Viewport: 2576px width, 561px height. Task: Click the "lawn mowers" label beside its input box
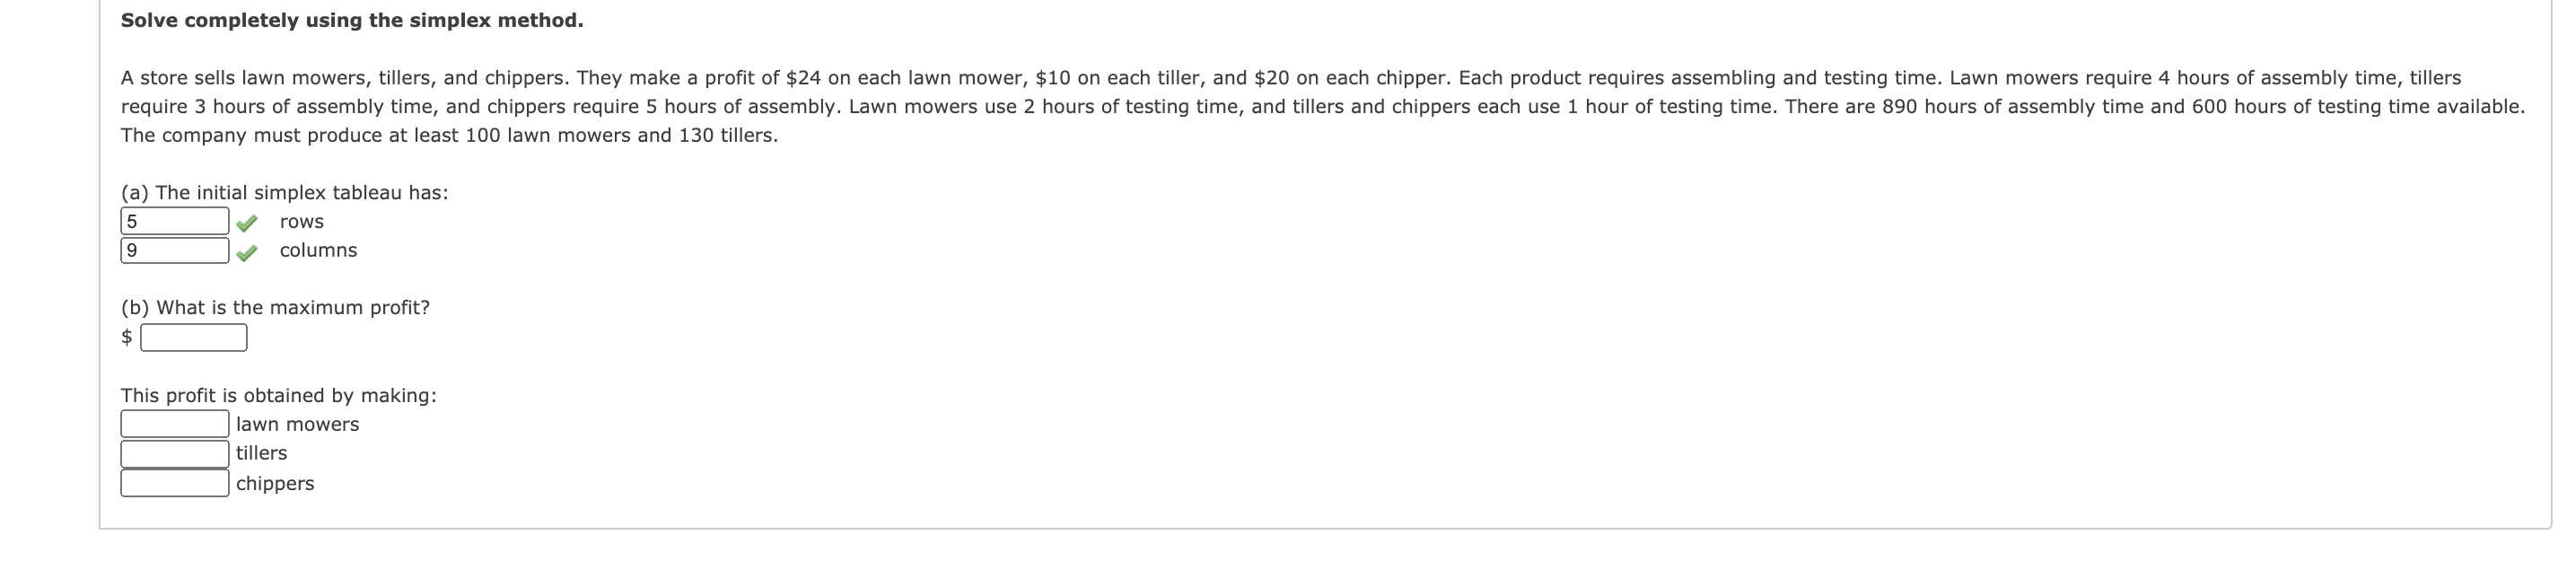pyautogui.click(x=297, y=425)
